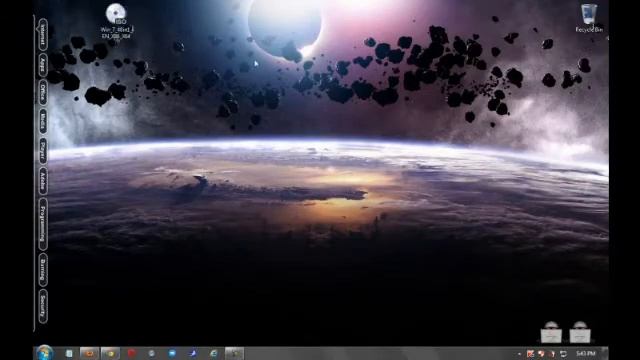Open the yellow highlighted taskbar app
The width and height of the screenshot is (640, 360).
[111, 353]
